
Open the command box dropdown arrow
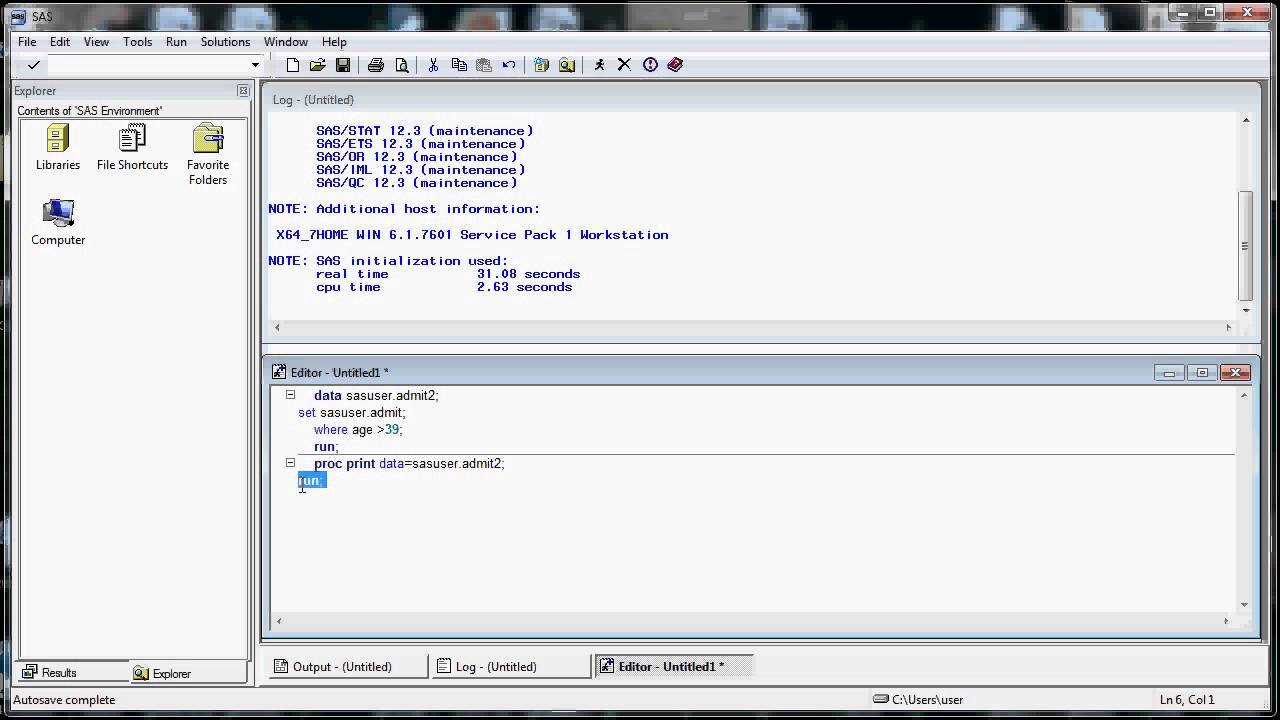(x=255, y=65)
